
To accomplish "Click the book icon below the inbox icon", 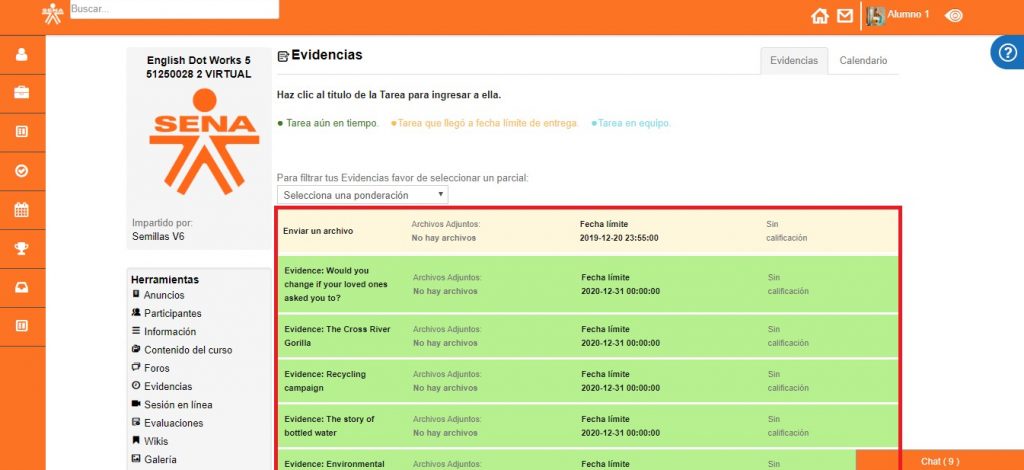I will tap(22, 326).
